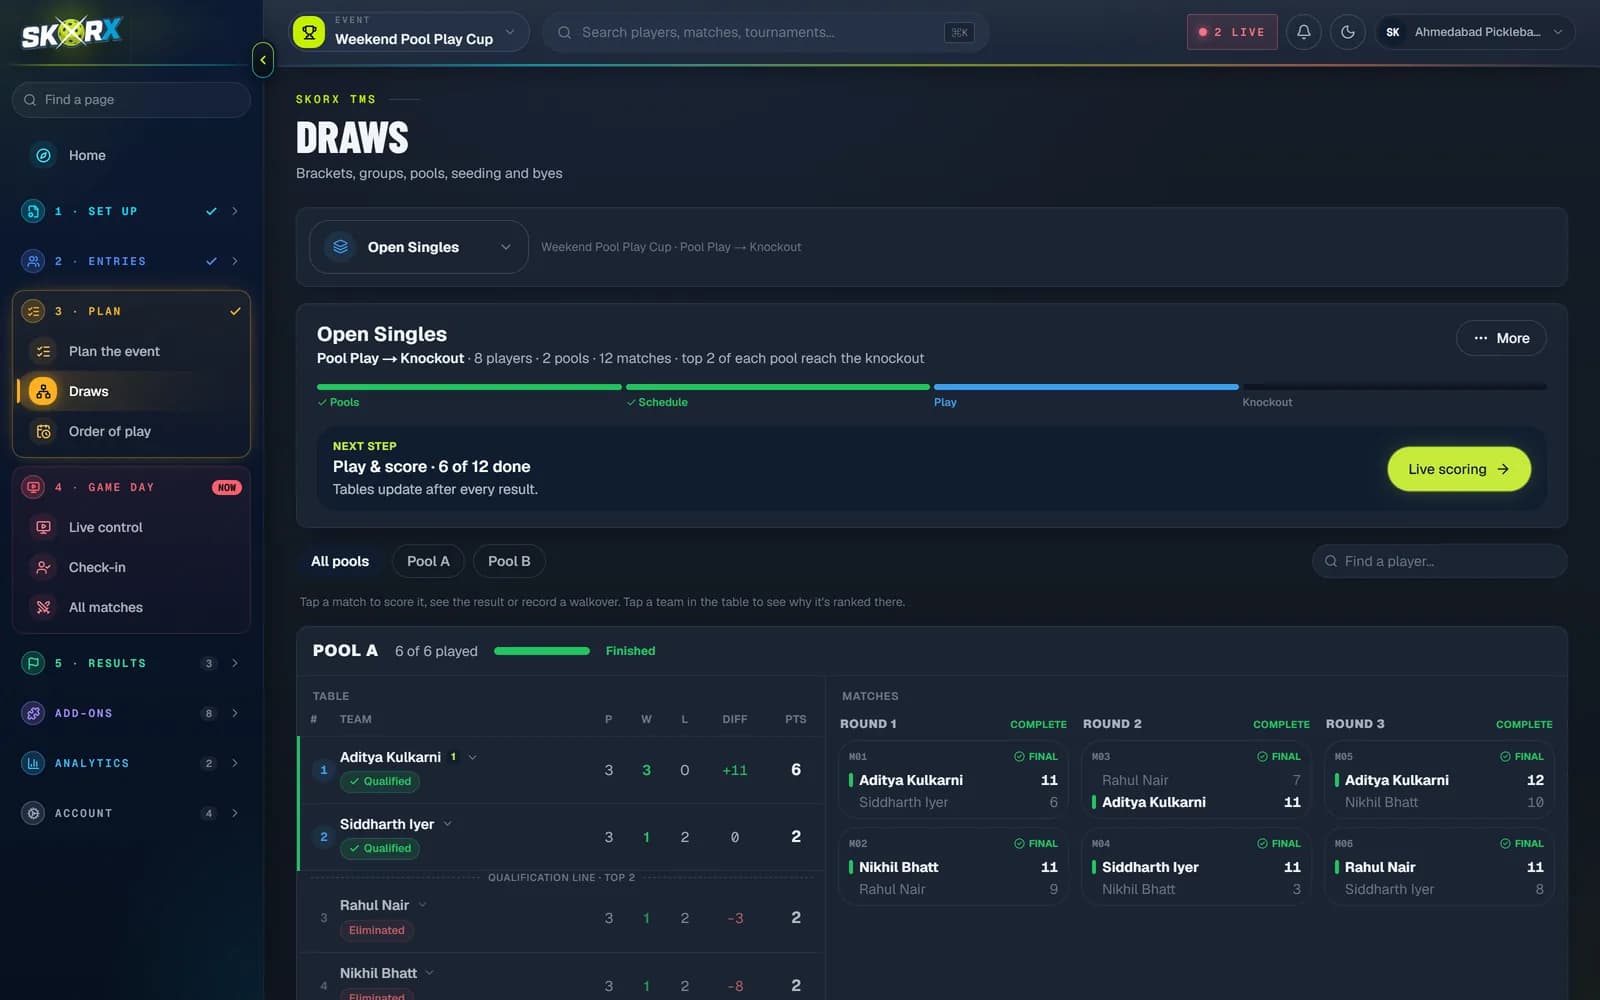Select the All pools tab
Viewport: 1600px width, 1000px height.
click(x=340, y=561)
